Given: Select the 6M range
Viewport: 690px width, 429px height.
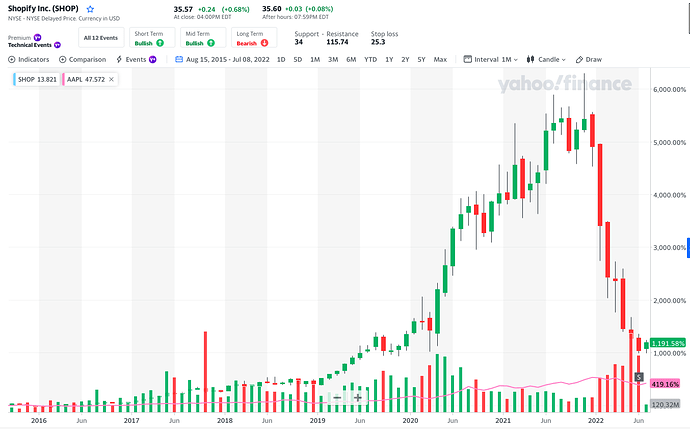Looking at the screenshot, I should [351, 59].
